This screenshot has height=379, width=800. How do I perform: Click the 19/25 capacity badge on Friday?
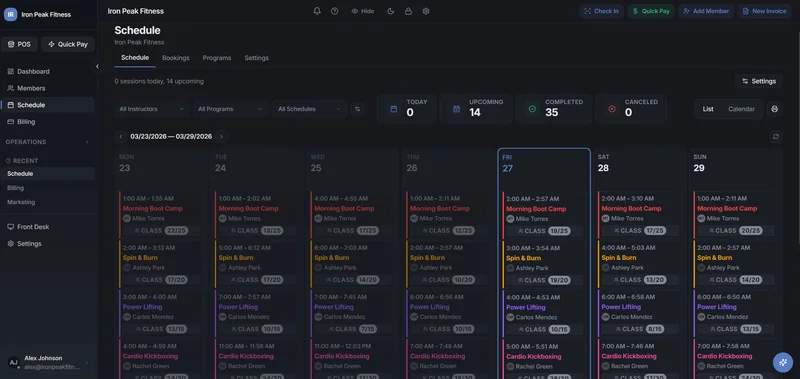point(559,231)
